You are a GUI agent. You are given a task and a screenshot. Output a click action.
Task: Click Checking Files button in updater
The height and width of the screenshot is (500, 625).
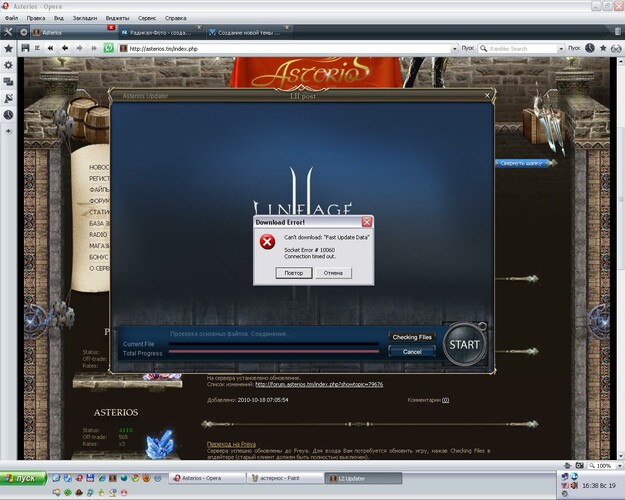412,337
